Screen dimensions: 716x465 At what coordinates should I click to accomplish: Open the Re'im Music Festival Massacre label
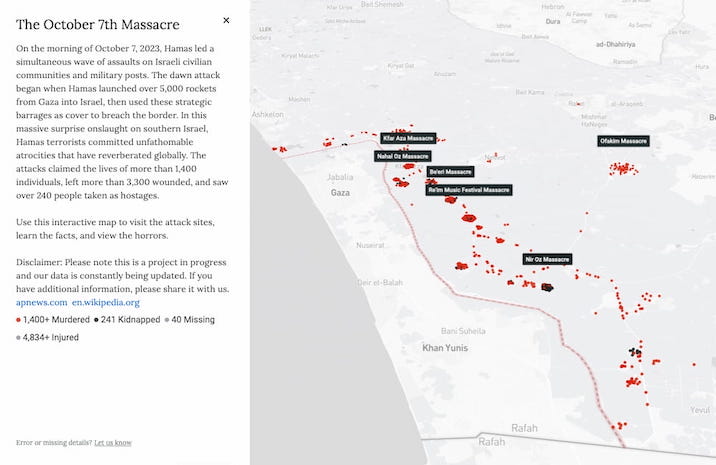(x=469, y=190)
